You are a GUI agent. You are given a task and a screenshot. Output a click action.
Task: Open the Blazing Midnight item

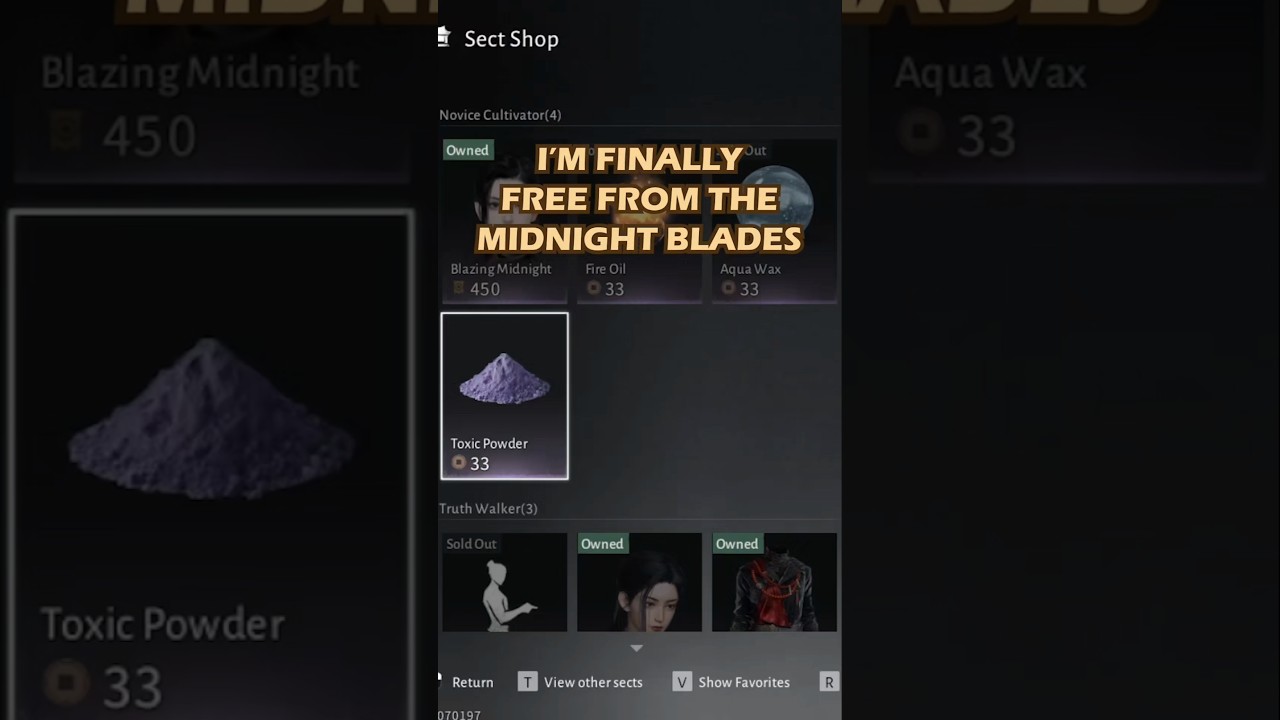(504, 221)
